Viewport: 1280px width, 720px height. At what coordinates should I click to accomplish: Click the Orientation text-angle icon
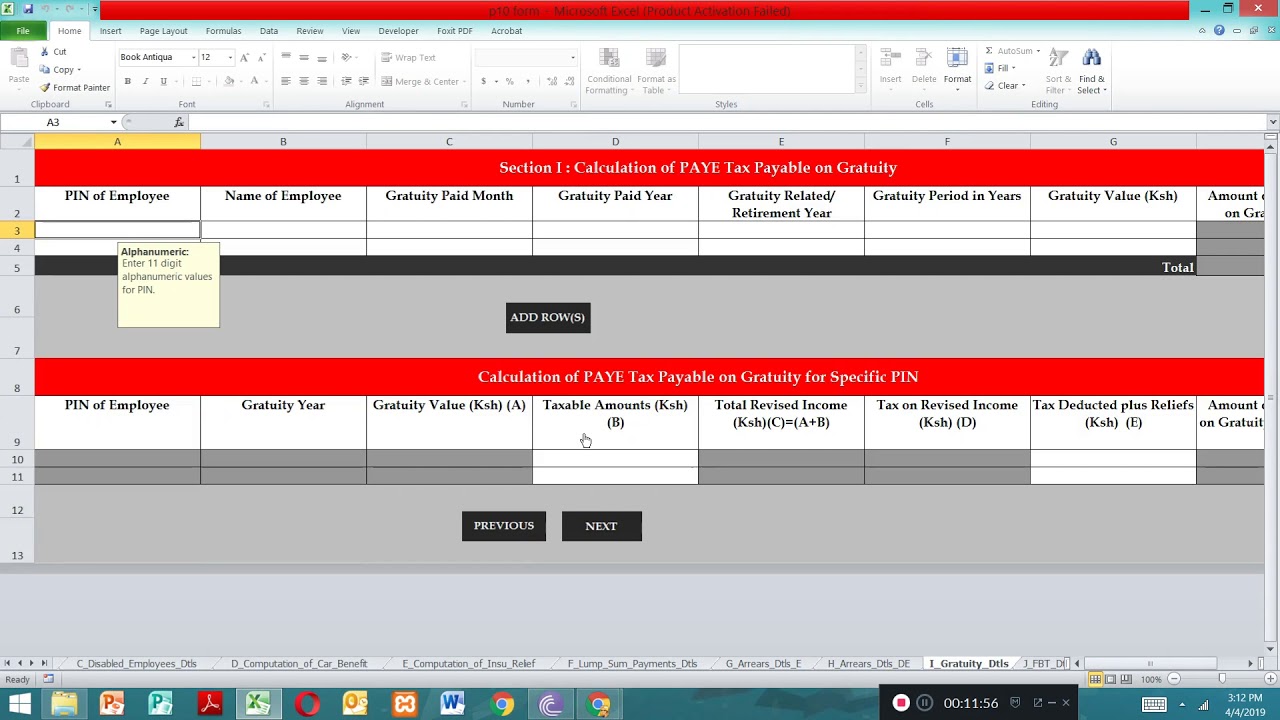pos(346,57)
